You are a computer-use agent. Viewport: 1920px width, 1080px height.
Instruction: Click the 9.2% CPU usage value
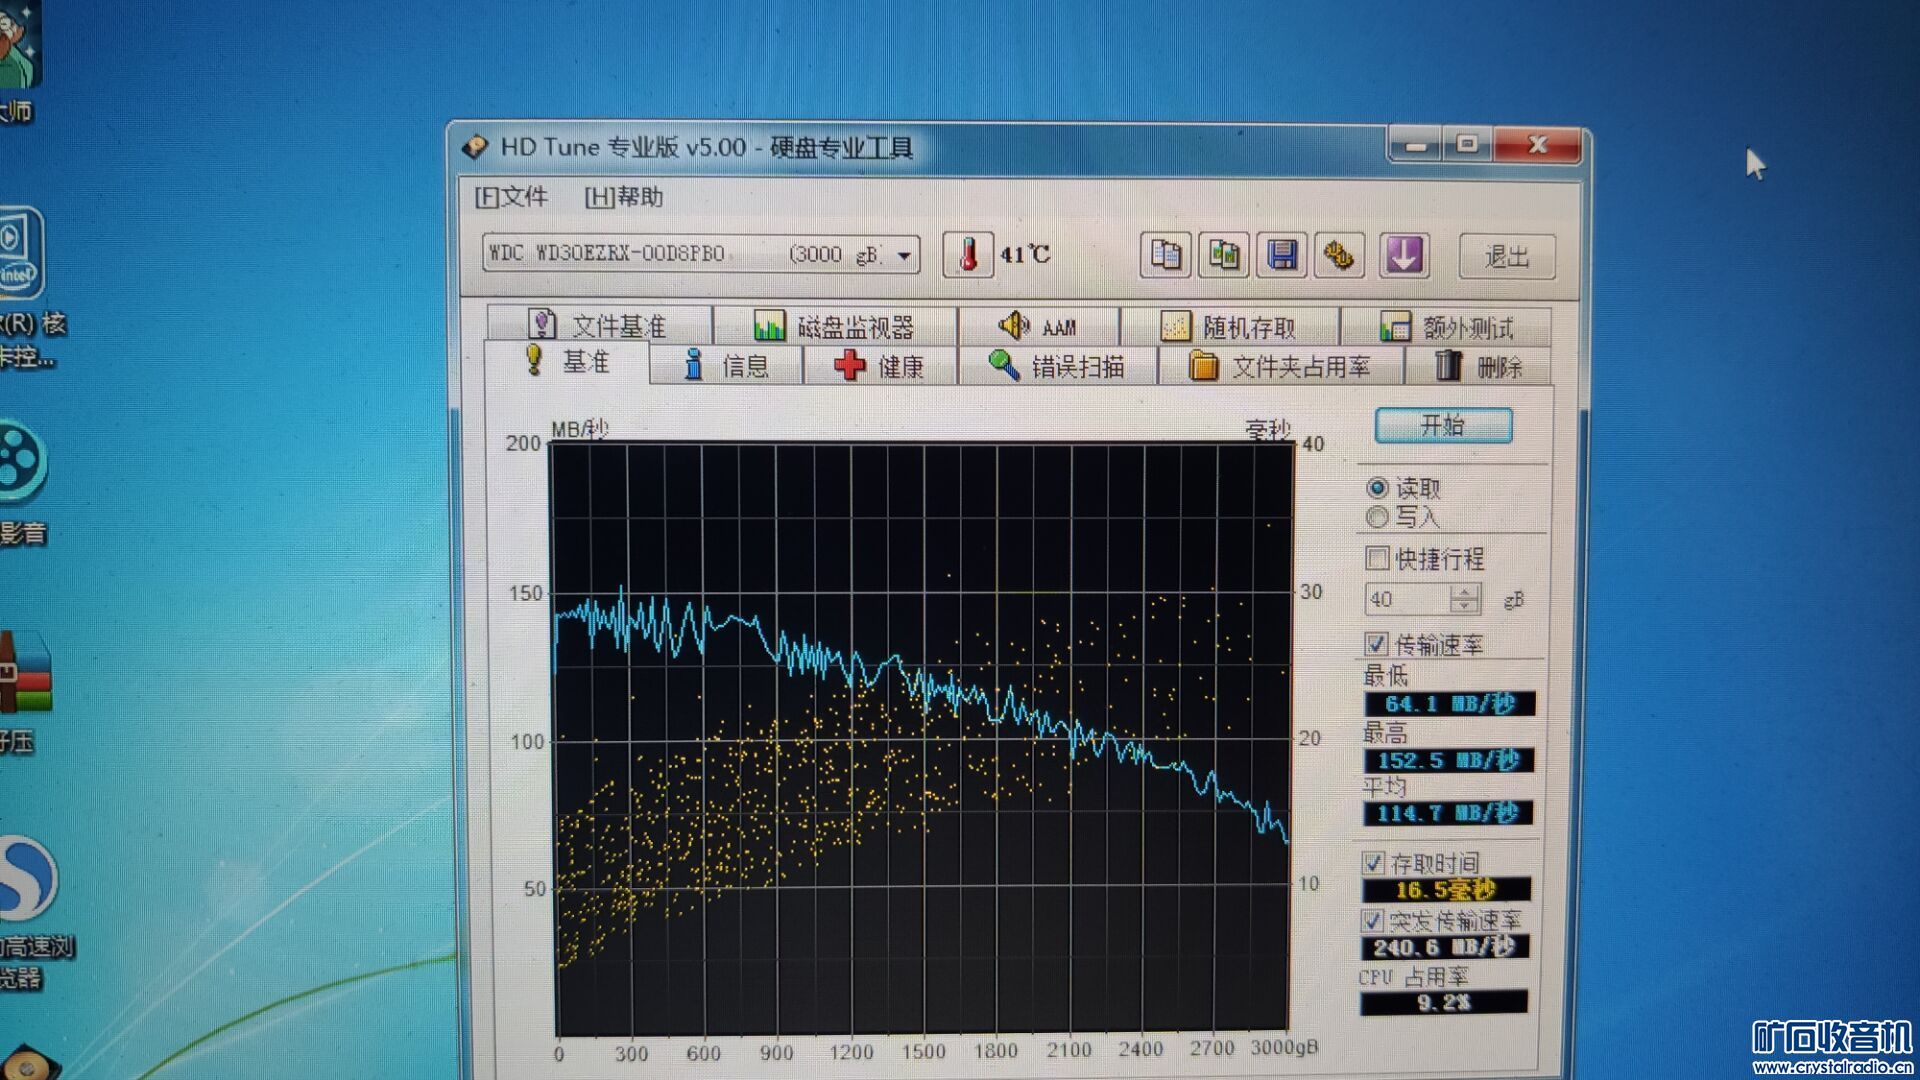(x=1444, y=1002)
